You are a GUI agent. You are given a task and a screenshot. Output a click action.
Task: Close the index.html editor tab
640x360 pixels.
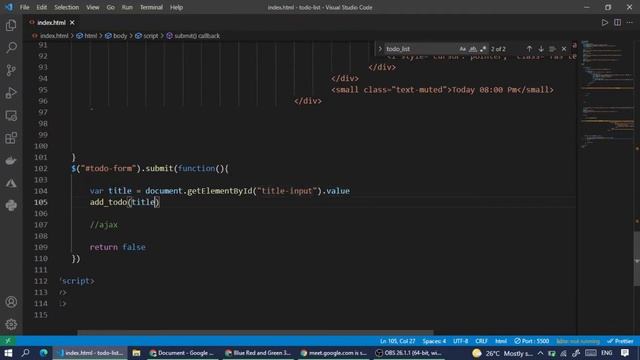click(x=72, y=23)
